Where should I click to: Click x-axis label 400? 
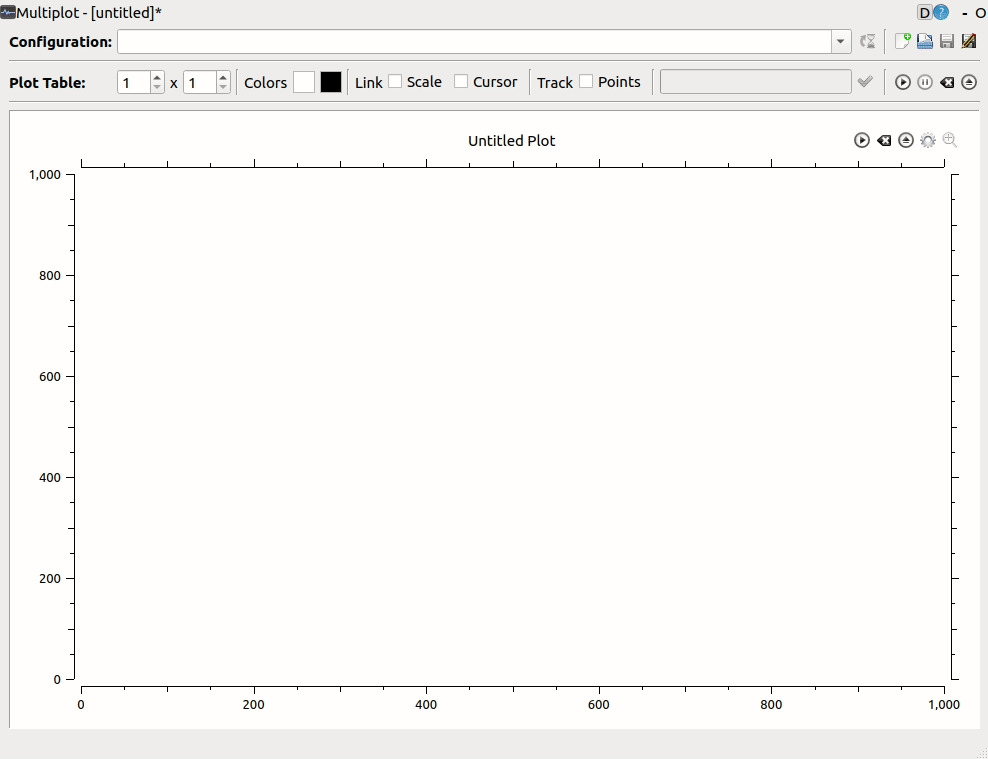tap(426, 704)
